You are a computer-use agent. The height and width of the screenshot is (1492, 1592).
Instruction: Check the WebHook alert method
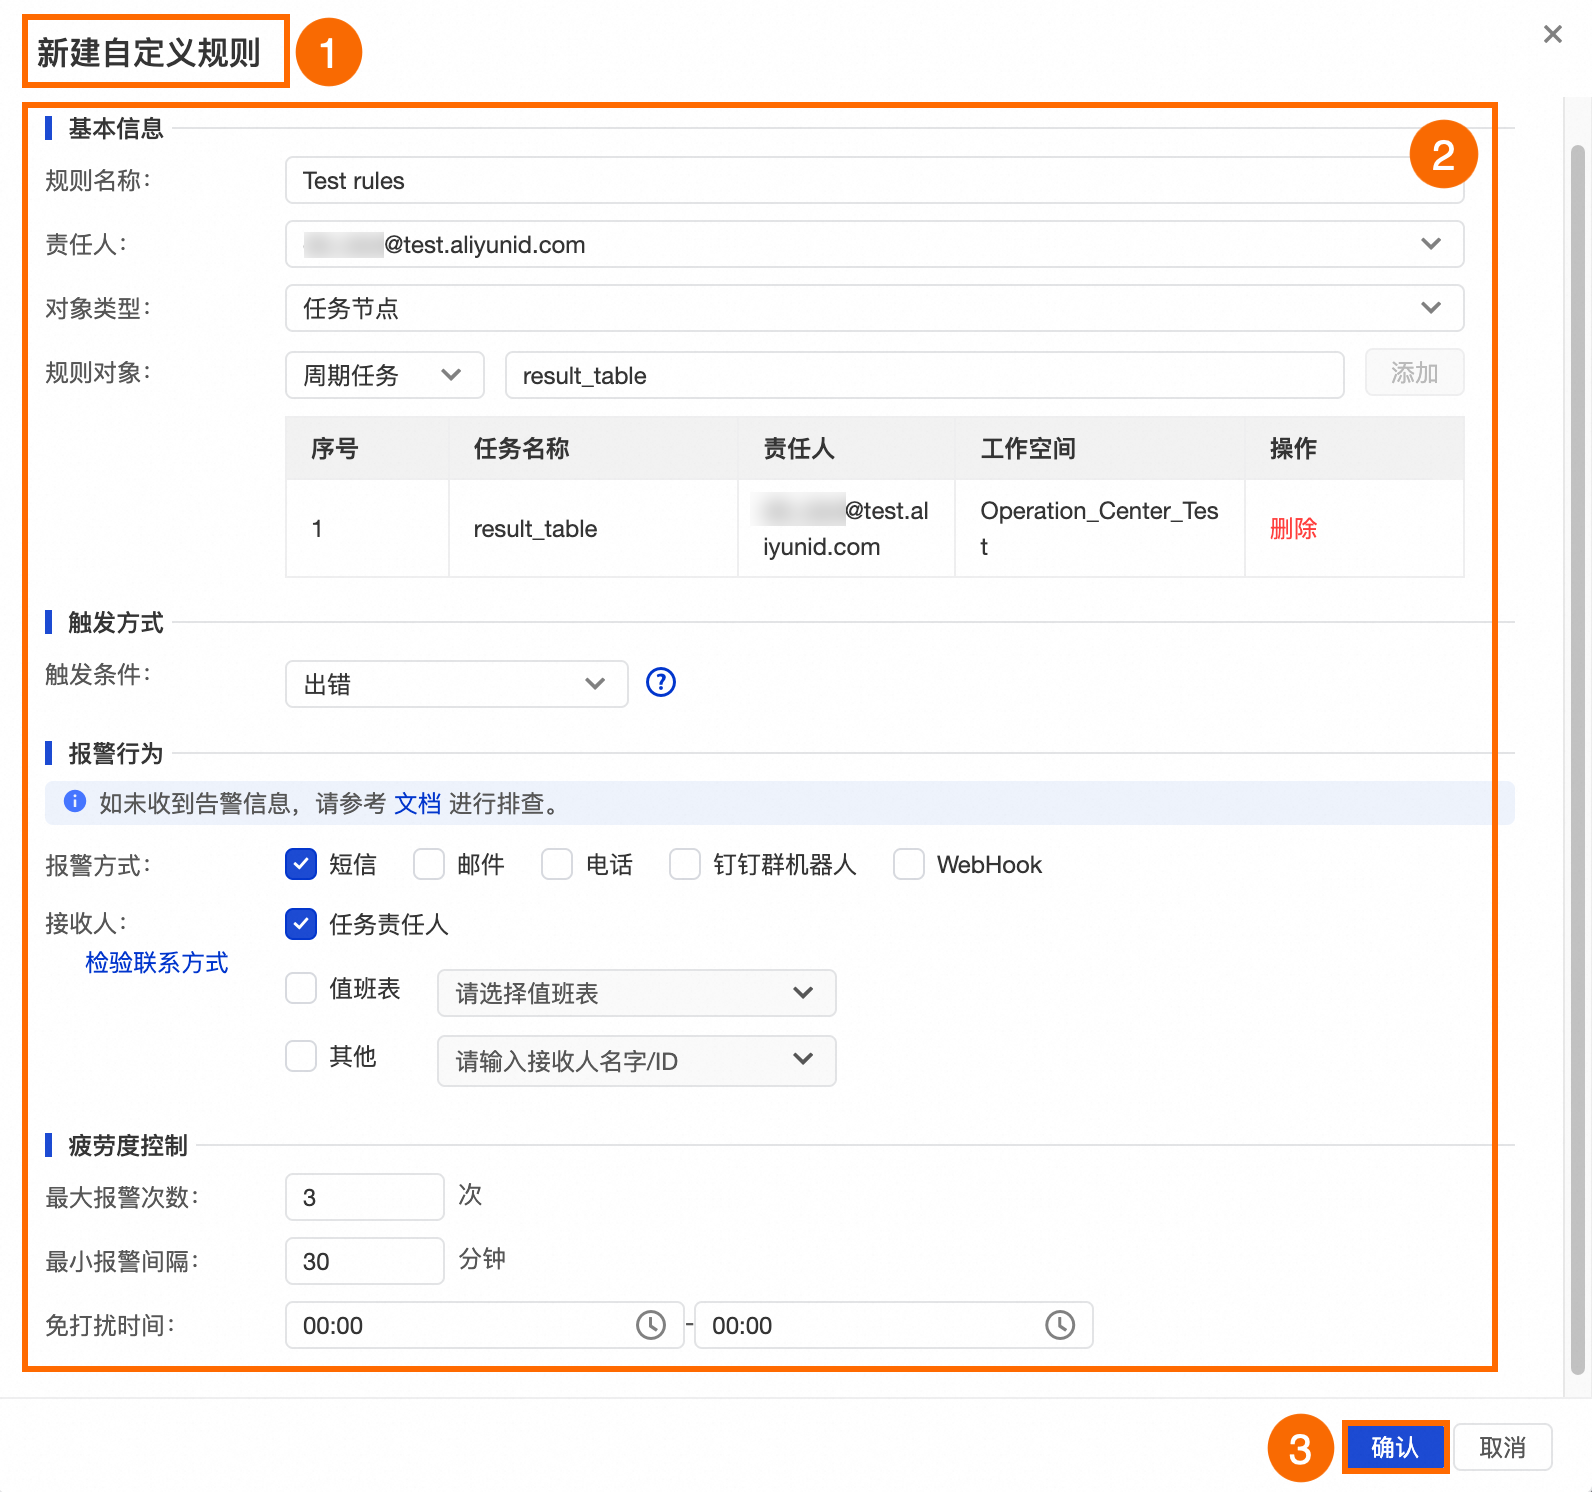tap(909, 864)
